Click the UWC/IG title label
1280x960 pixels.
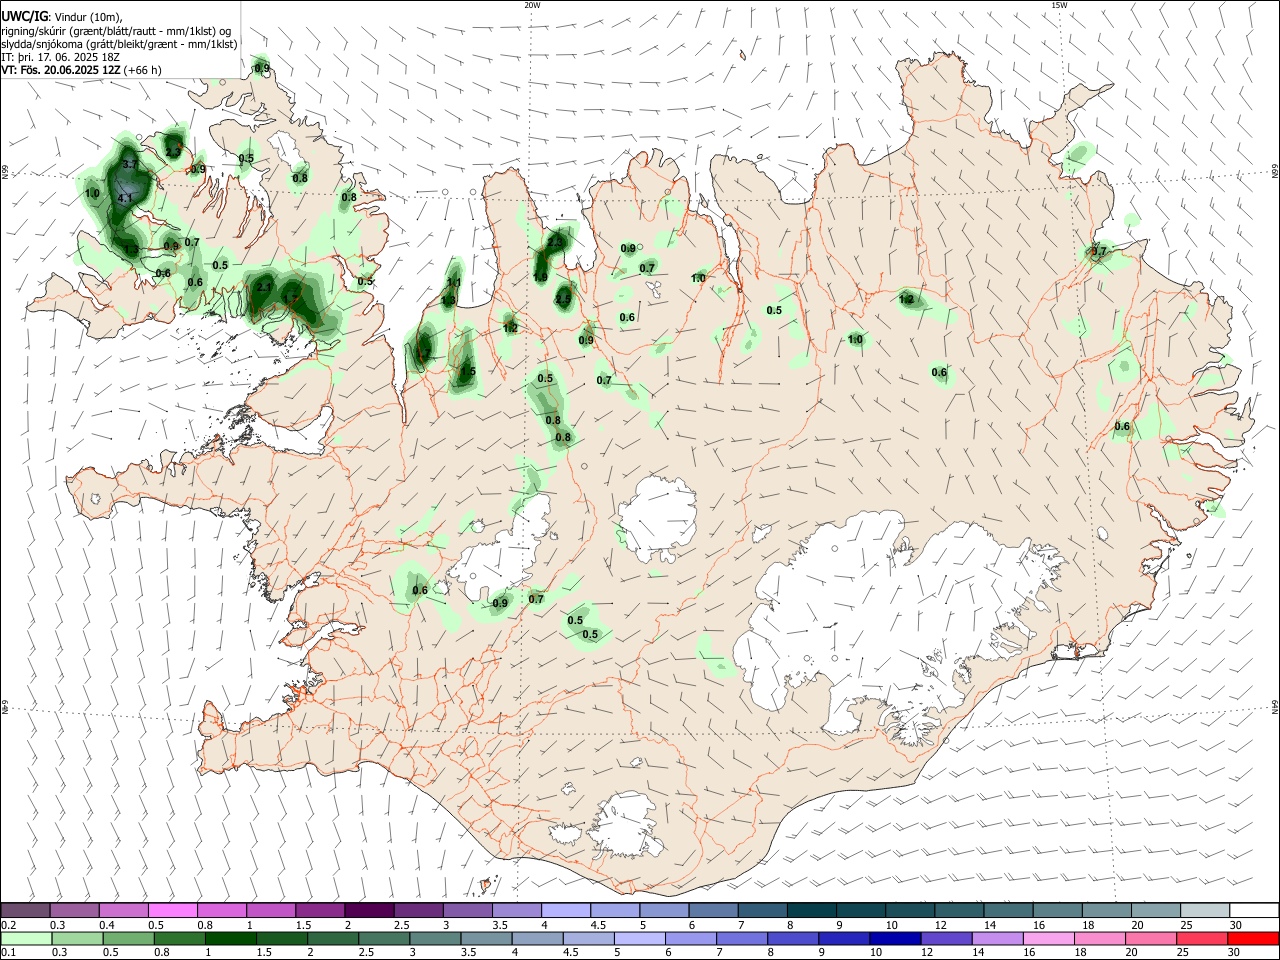click(24, 15)
